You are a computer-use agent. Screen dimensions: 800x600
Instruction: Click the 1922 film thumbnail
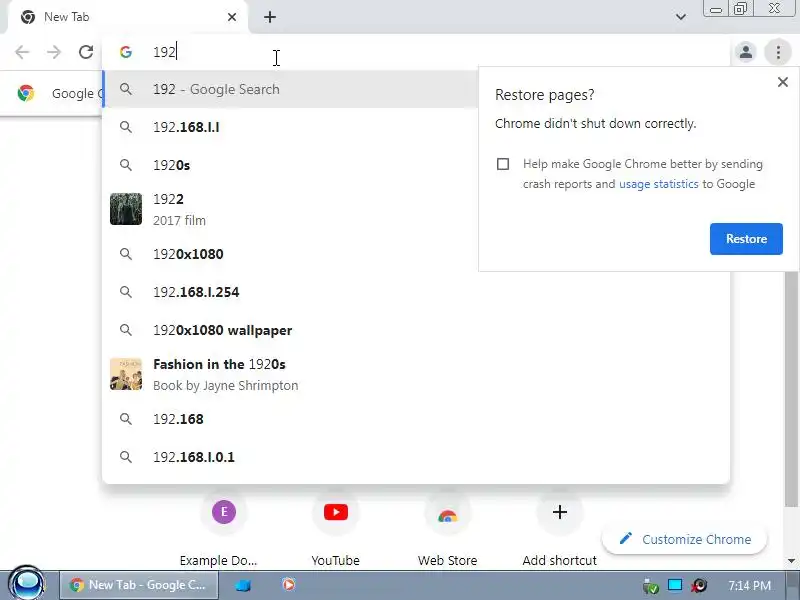(x=126, y=209)
